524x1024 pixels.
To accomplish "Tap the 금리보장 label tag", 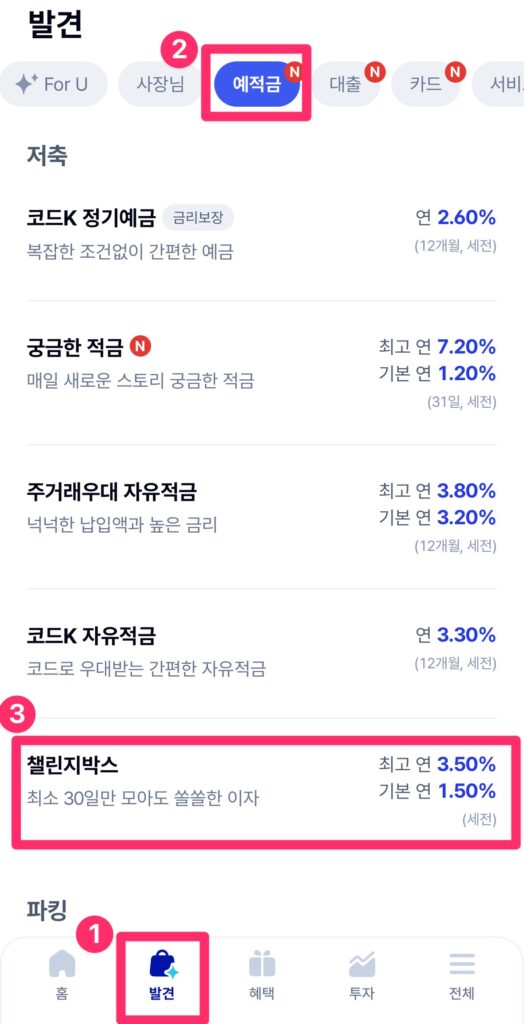I will [198, 218].
